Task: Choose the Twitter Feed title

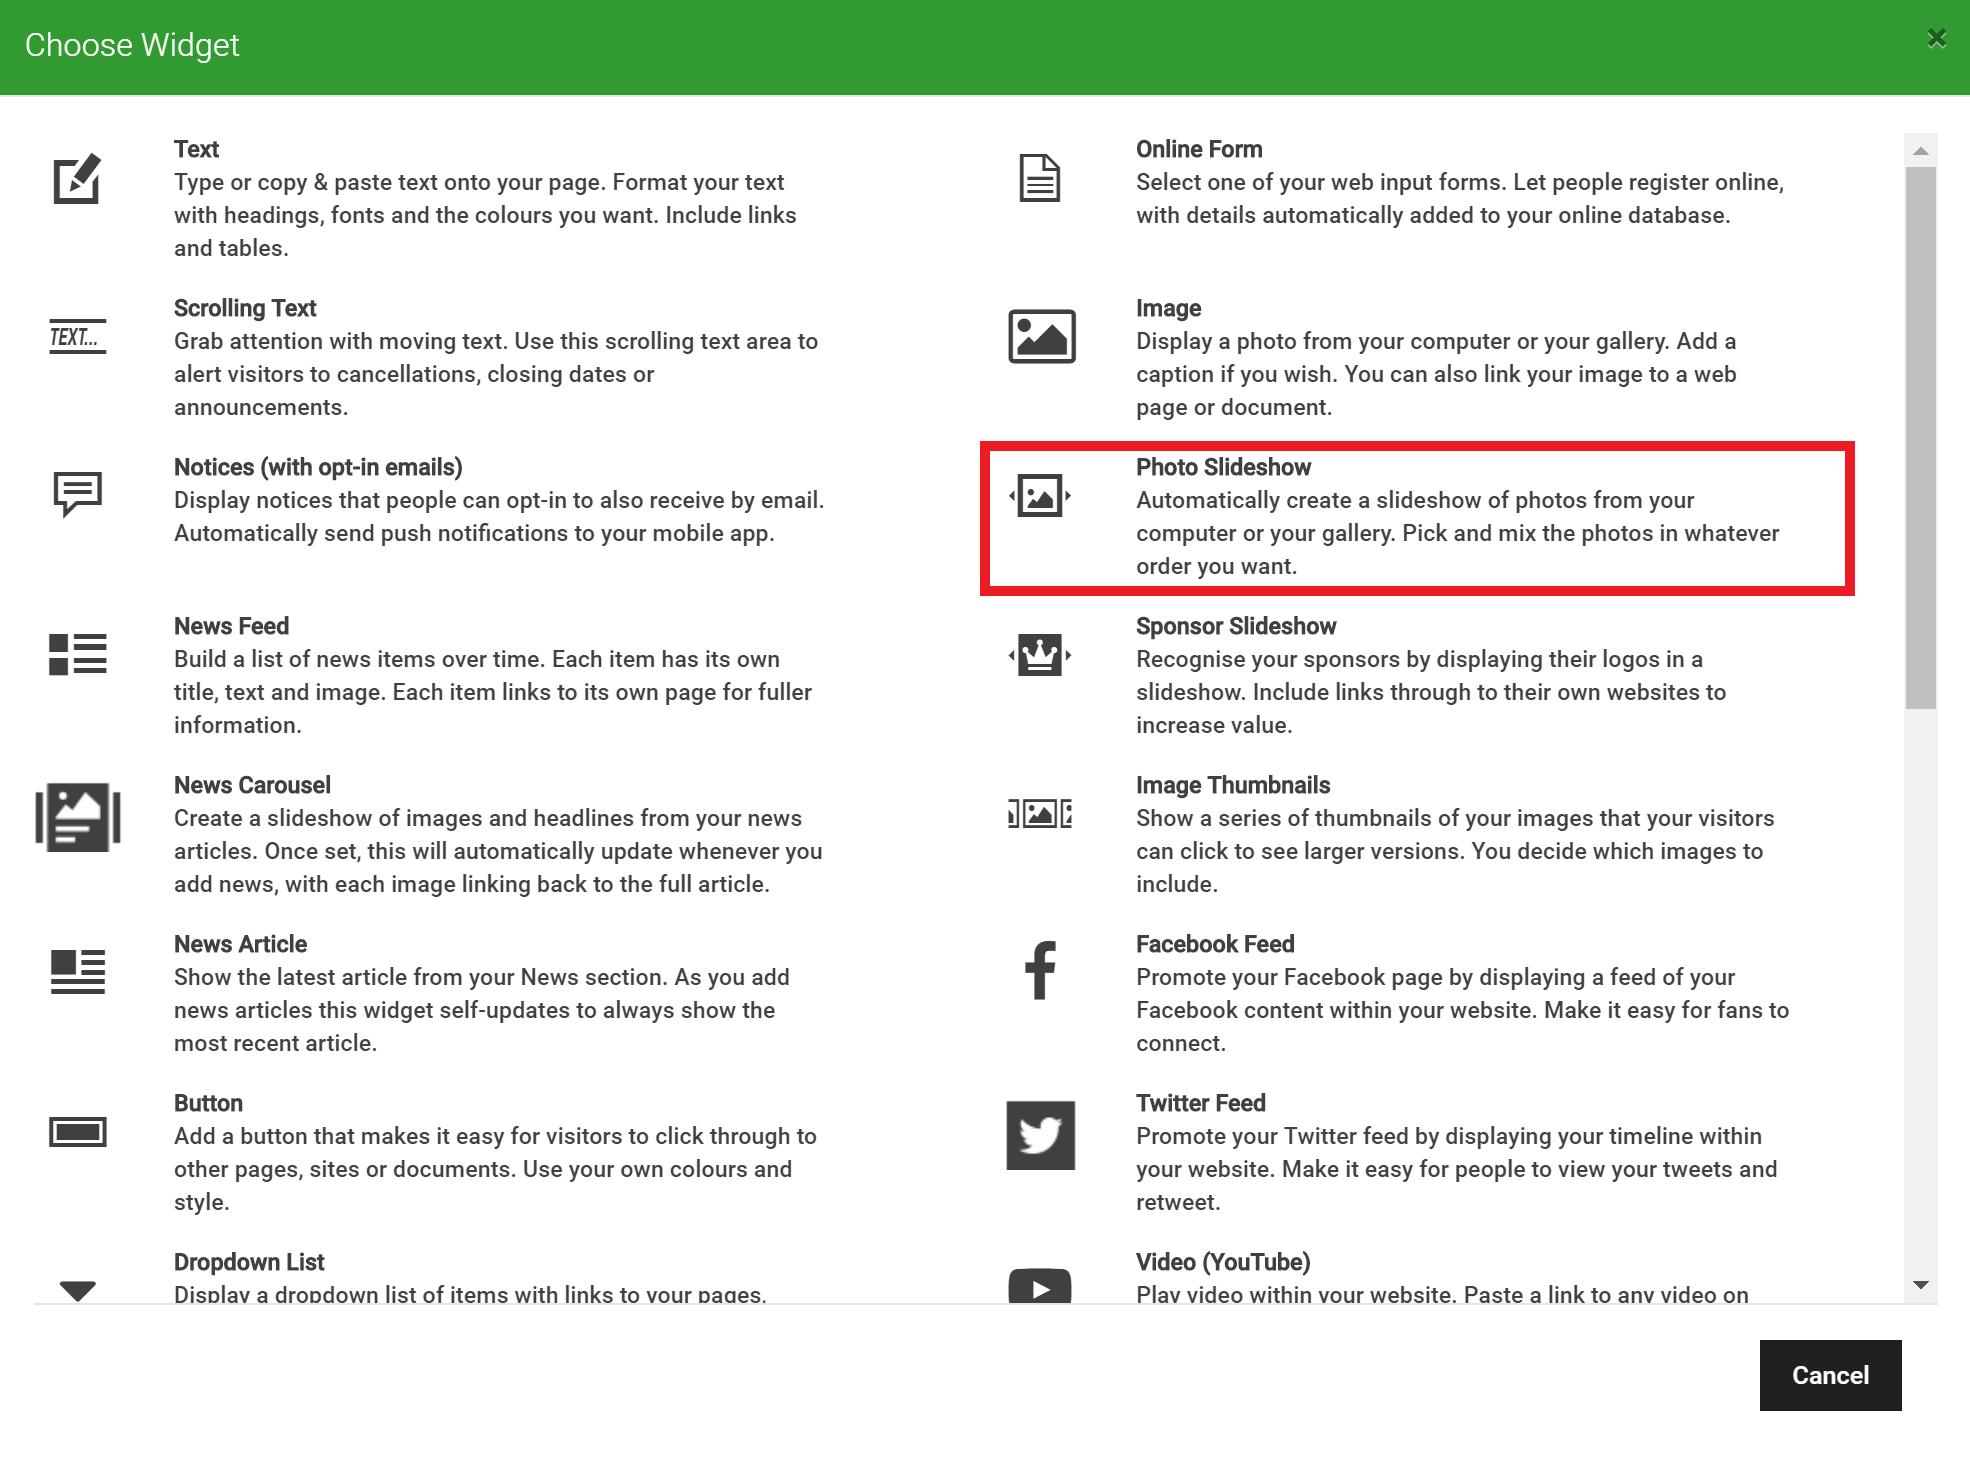Action: tap(1200, 1103)
